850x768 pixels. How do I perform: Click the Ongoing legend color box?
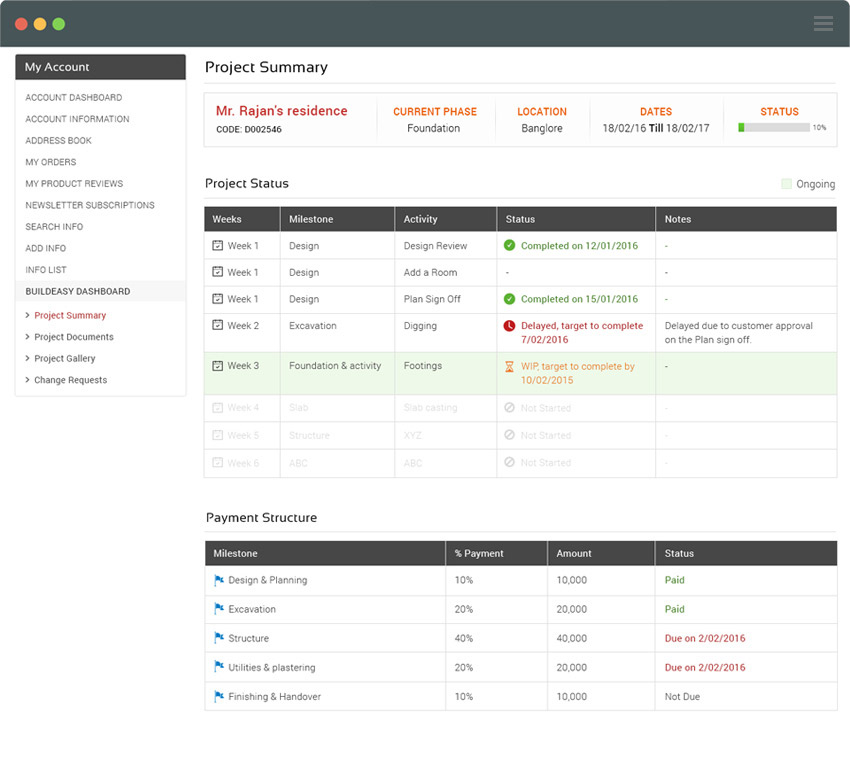pos(787,184)
